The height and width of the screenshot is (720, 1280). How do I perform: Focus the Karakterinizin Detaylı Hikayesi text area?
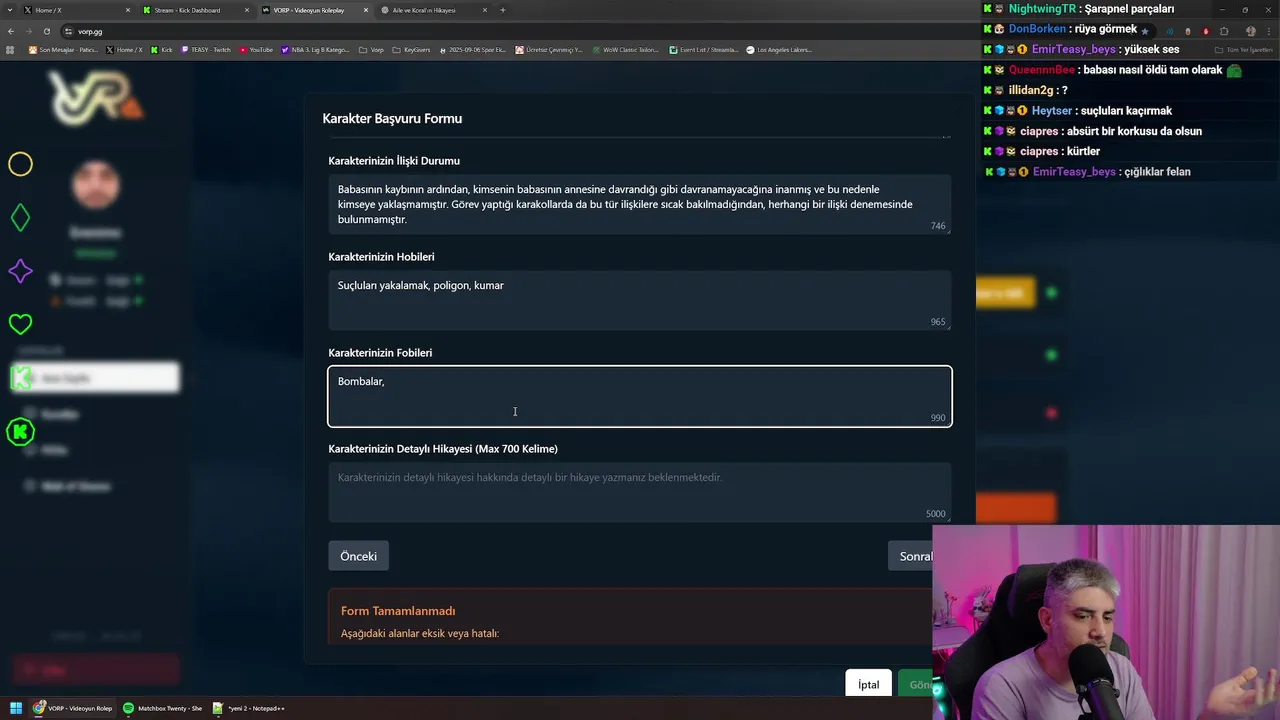click(x=640, y=492)
